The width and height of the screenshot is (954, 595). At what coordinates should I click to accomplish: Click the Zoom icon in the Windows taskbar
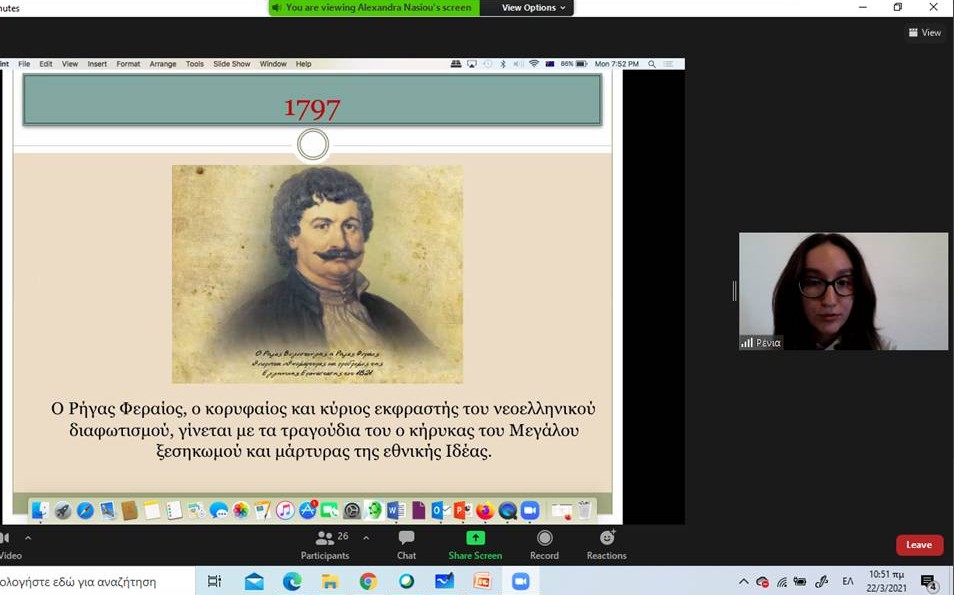click(x=520, y=581)
